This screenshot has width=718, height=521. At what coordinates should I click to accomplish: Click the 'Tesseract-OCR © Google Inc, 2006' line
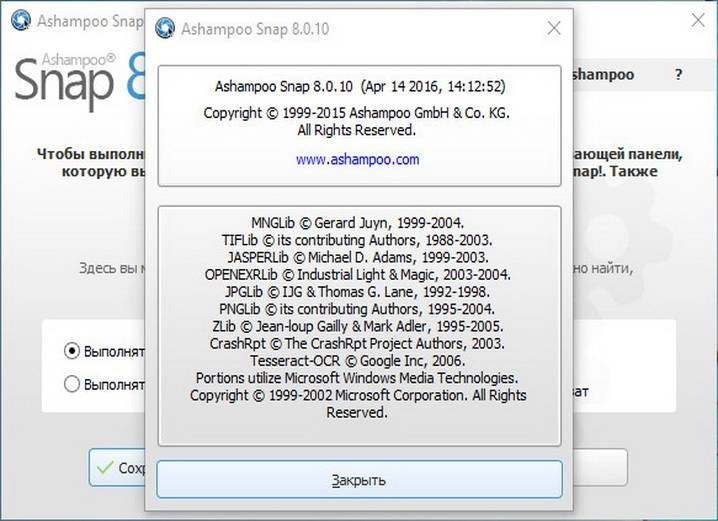pyautogui.click(x=358, y=361)
